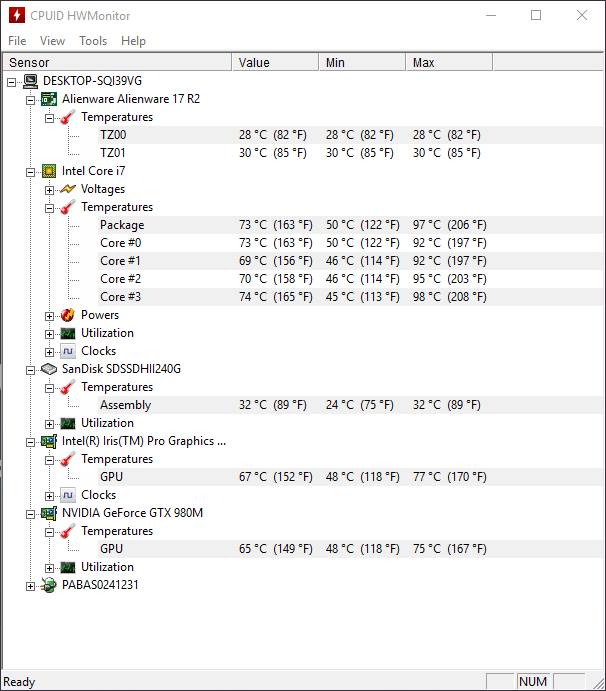Viewport: 606px width, 691px height.
Task: Click the DESKTOP-SQI39VG computer icon
Action: (x=30, y=81)
